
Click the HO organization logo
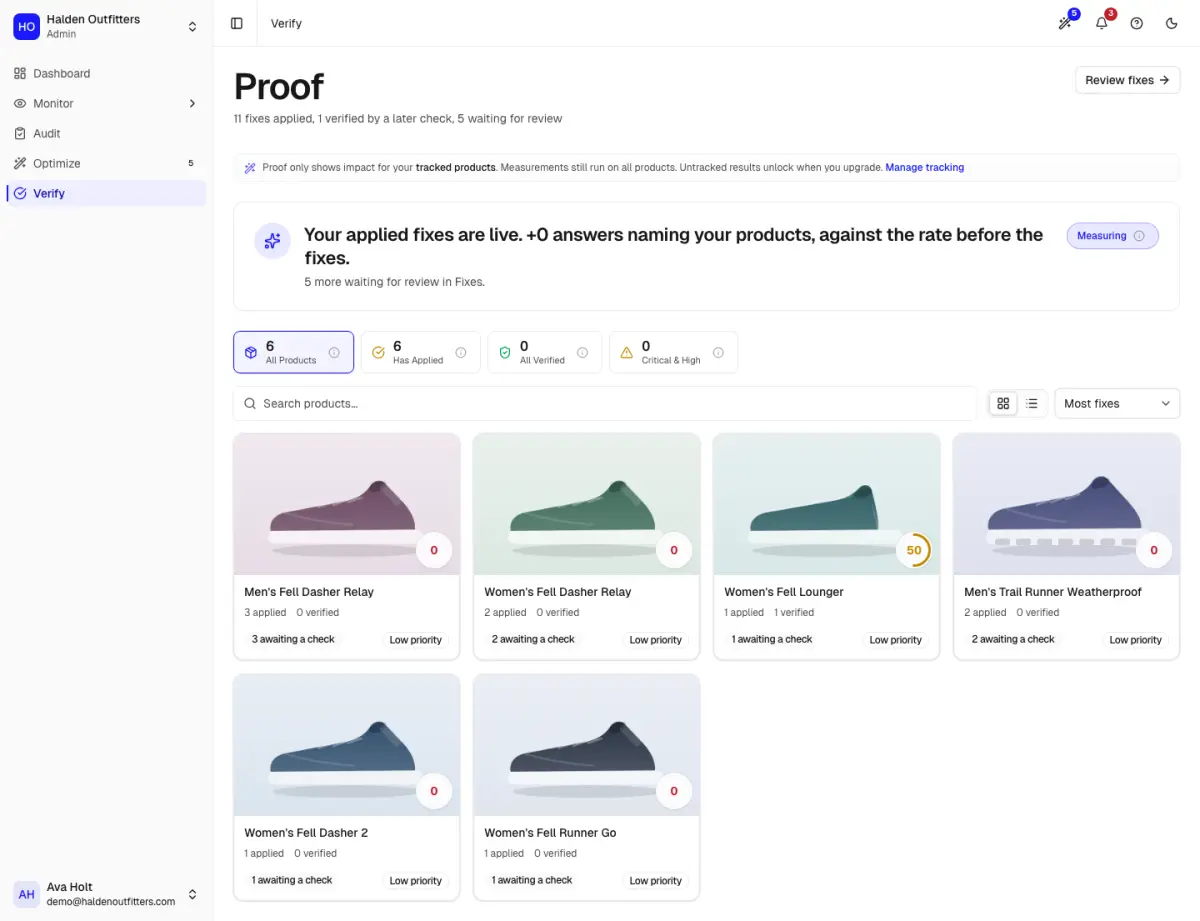click(x=26, y=26)
